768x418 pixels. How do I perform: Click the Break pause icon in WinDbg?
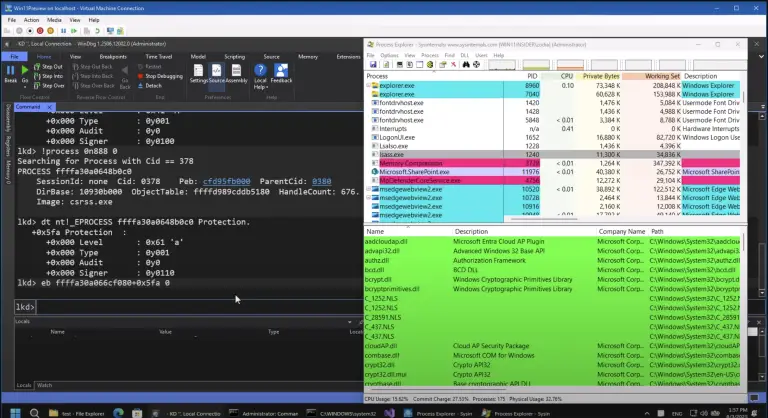coord(11,72)
